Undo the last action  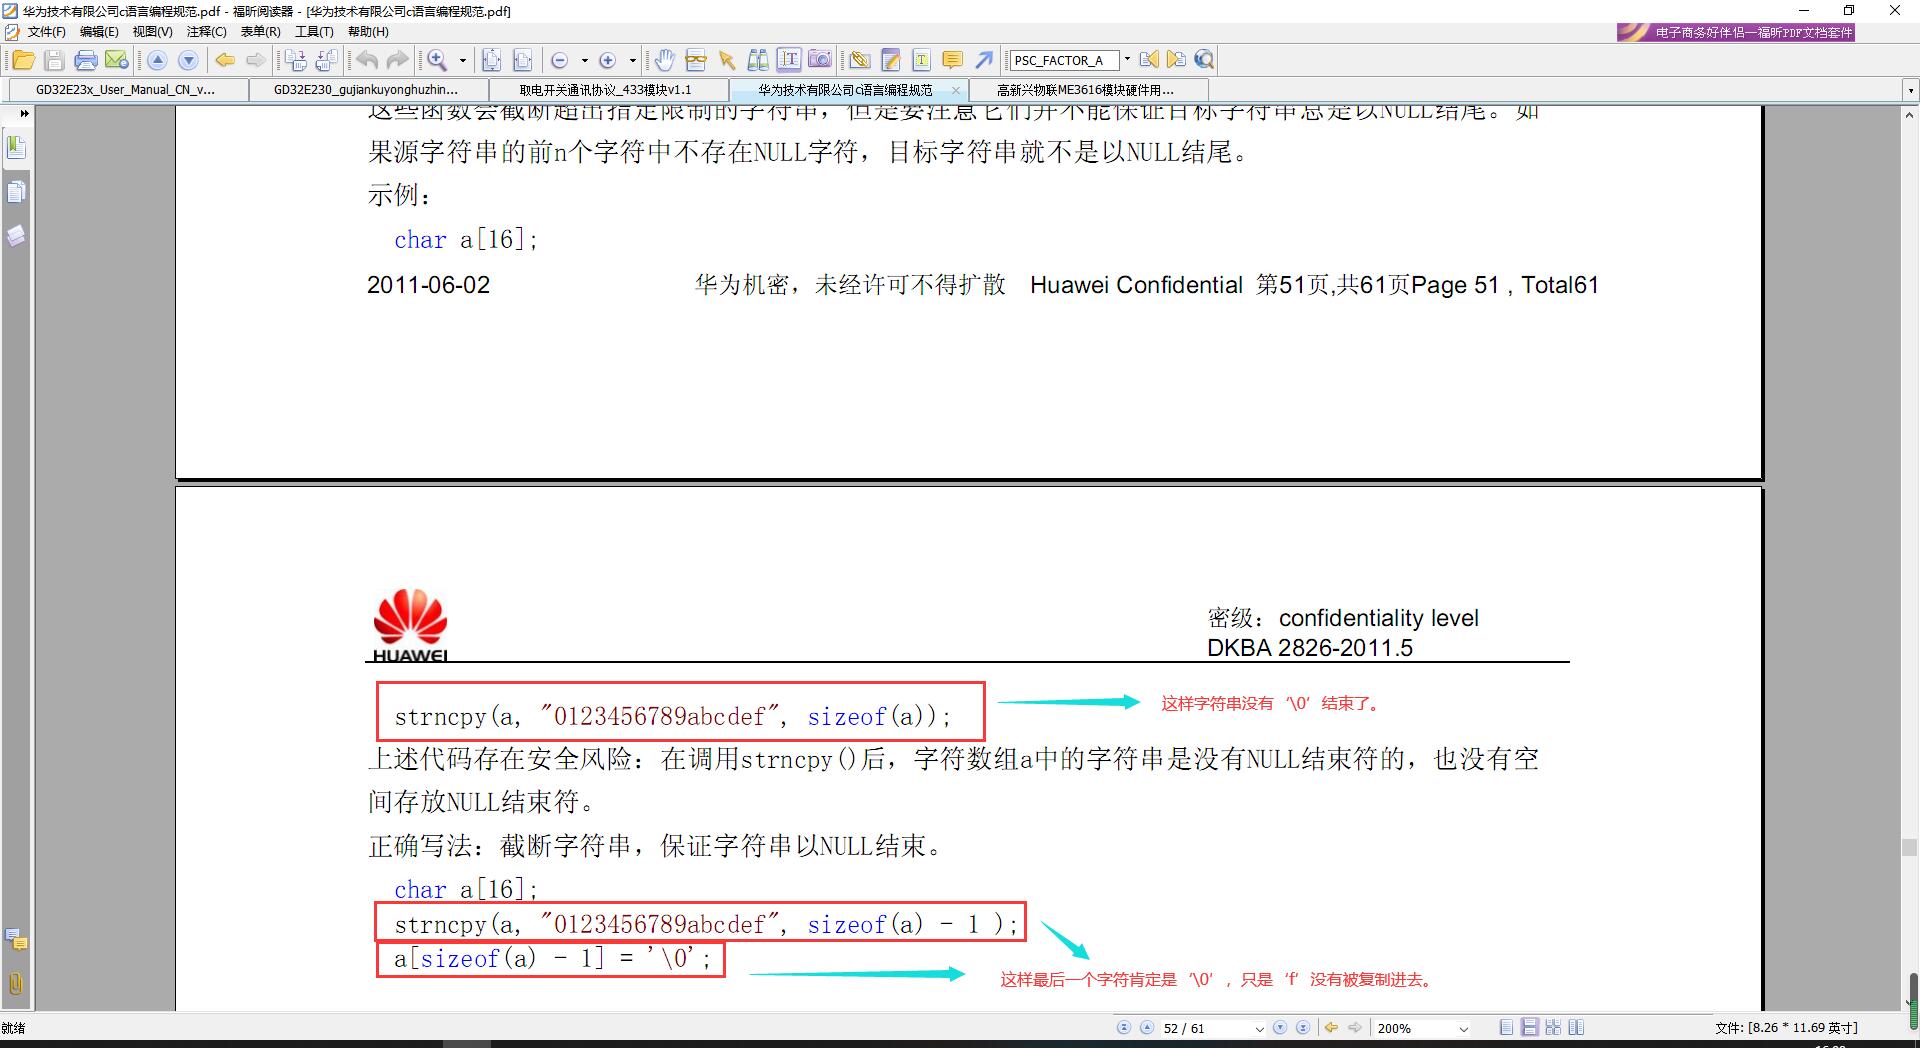tap(365, 60)
